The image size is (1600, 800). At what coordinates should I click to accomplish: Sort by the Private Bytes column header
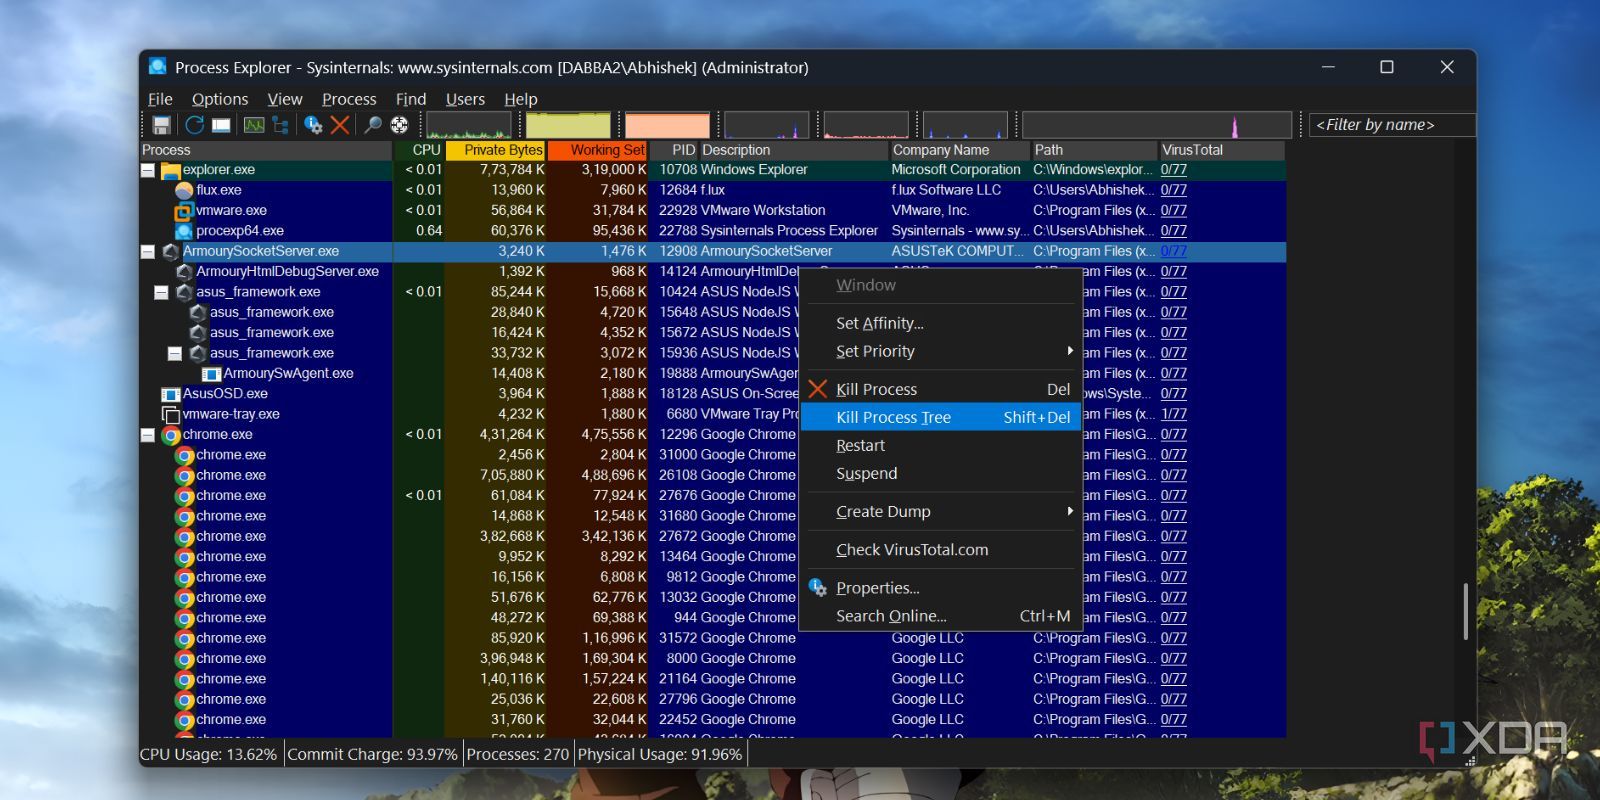(x=495, y=150)
